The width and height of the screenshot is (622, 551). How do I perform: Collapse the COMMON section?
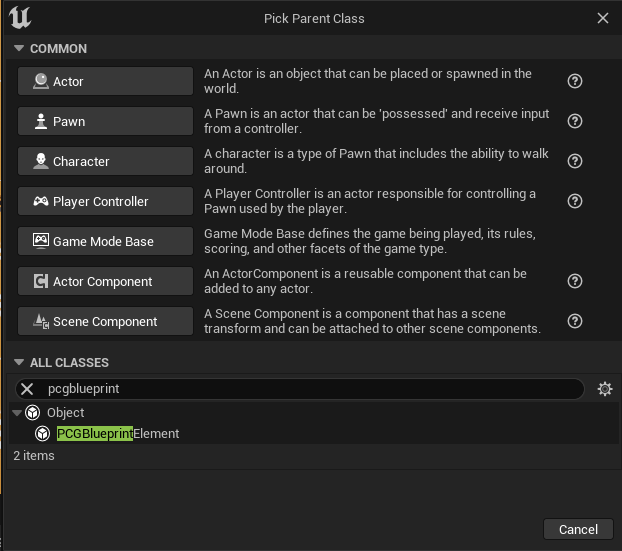(19, 48)
